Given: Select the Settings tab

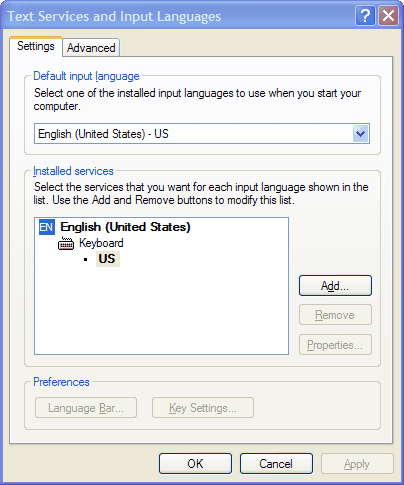Looking at the screenshot, I should [x=36, y=46].
